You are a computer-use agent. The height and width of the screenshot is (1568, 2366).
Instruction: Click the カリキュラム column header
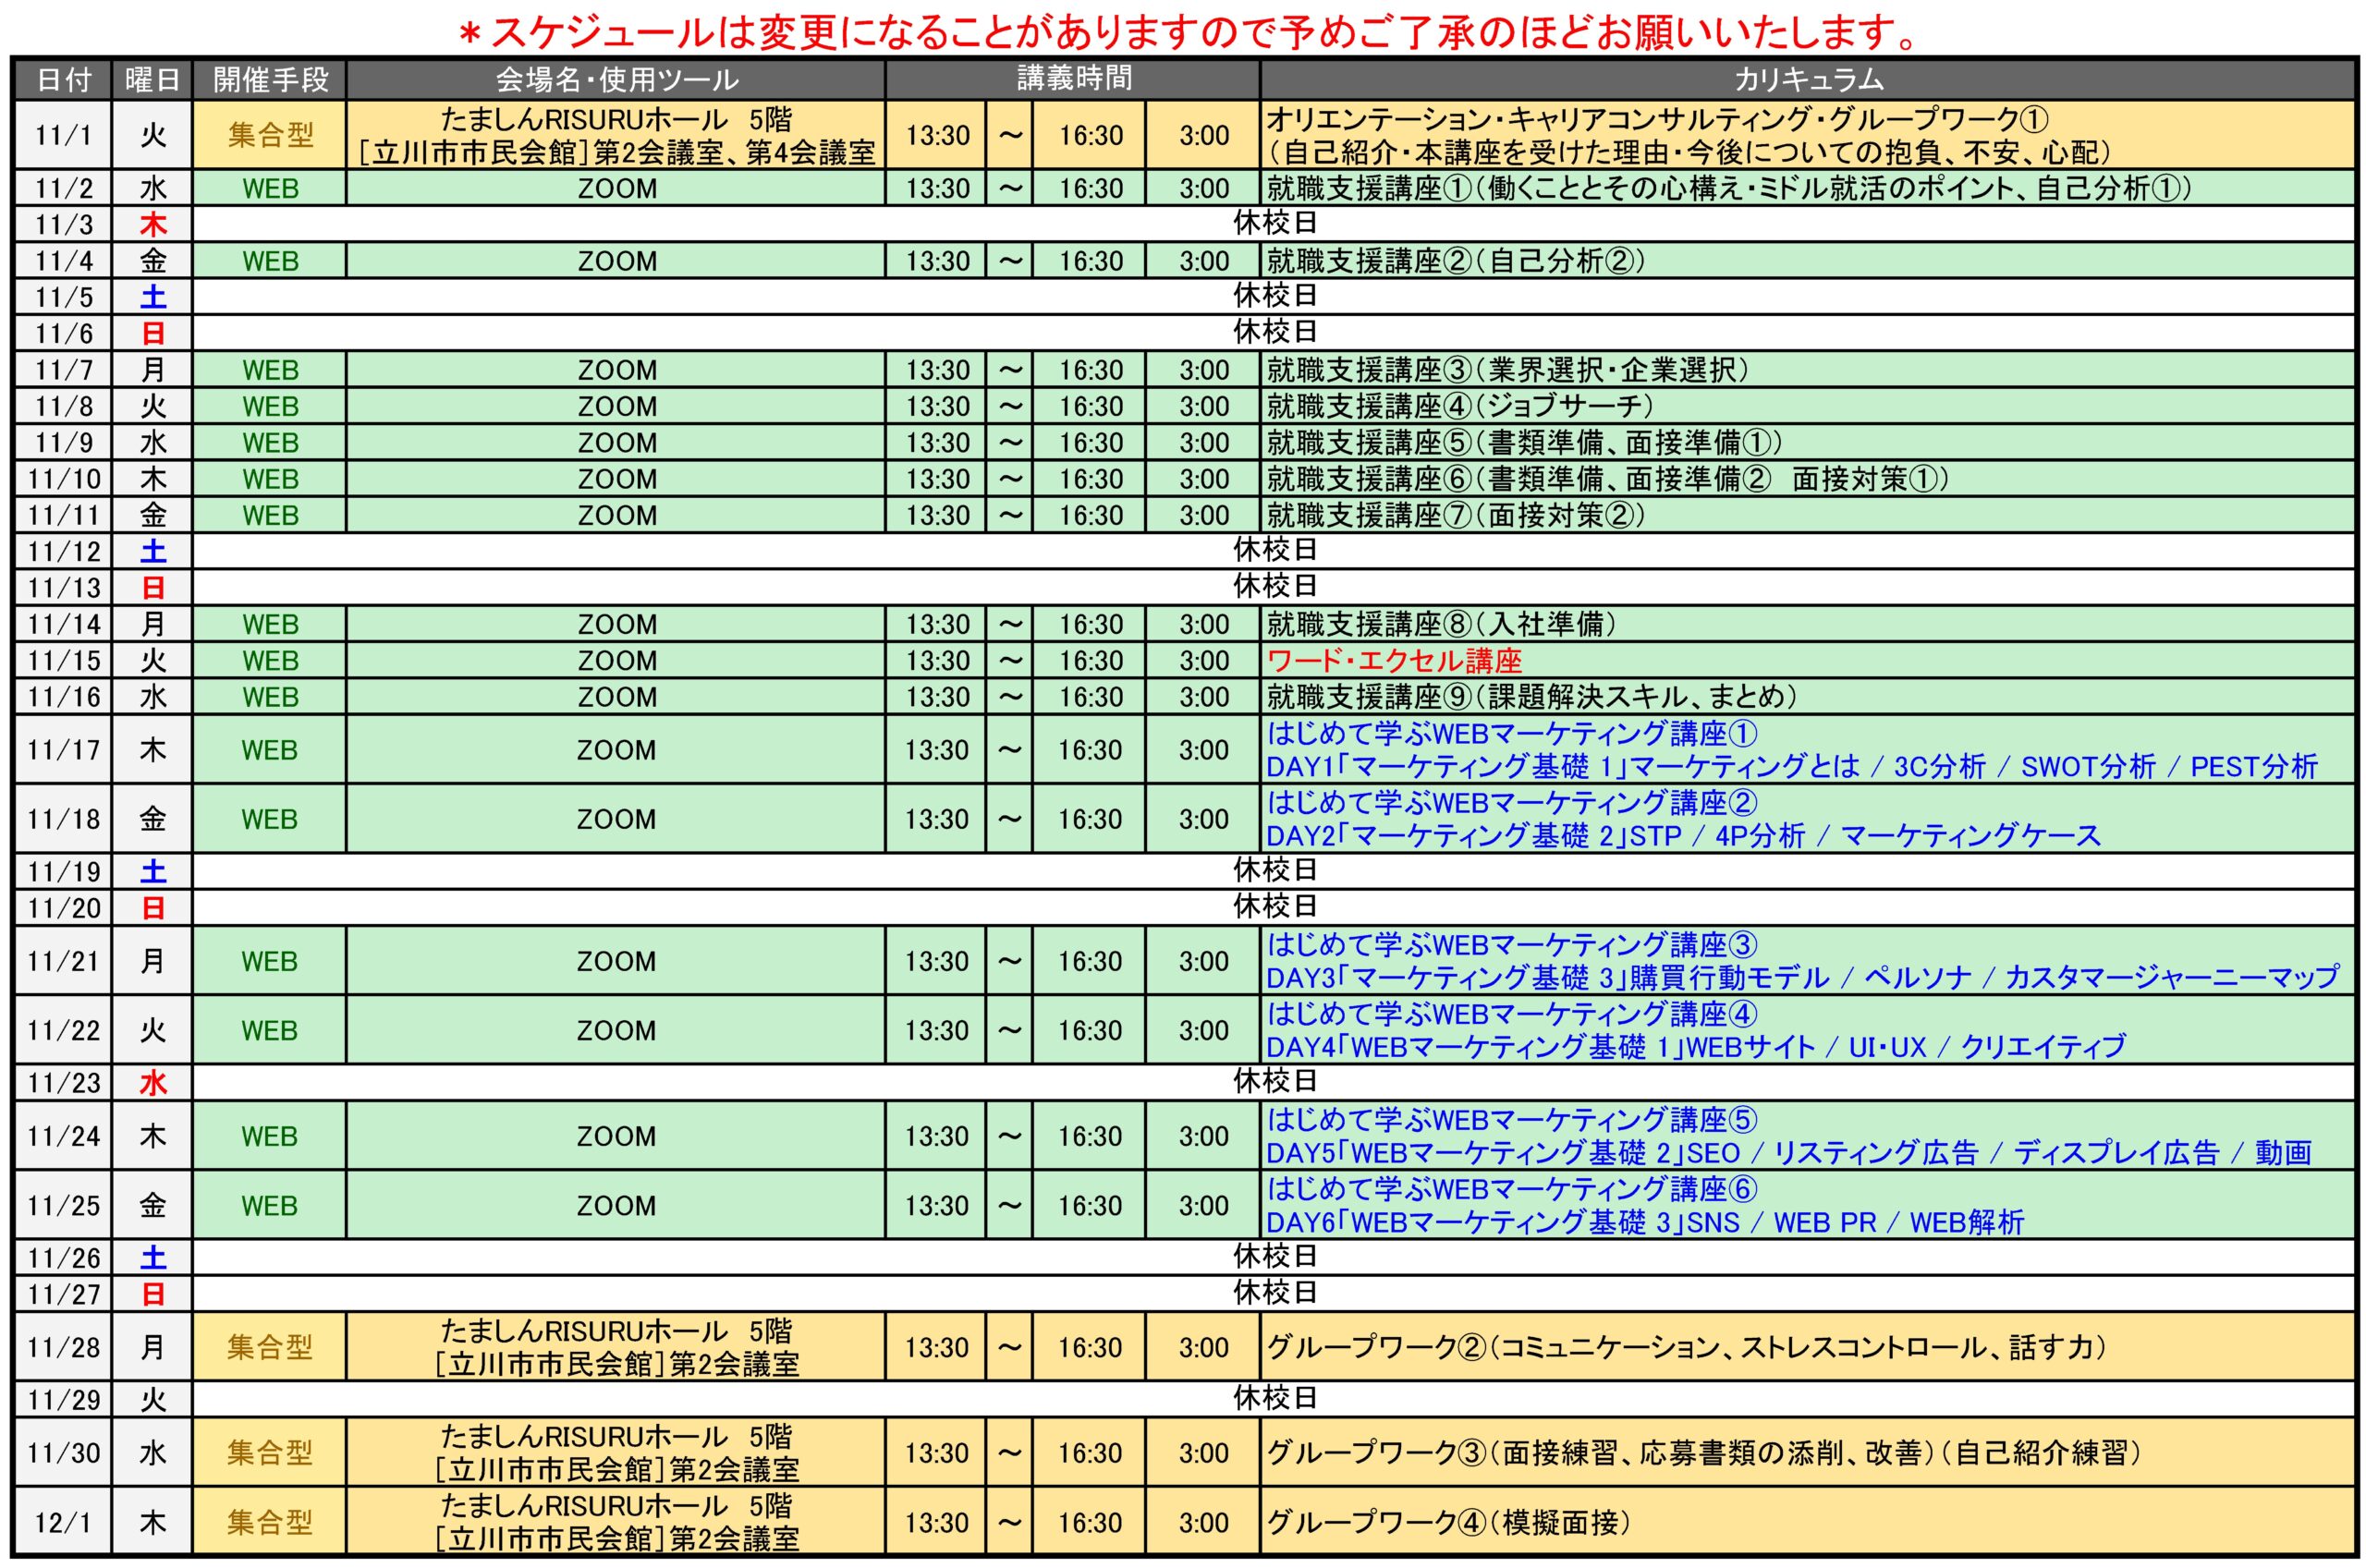(1808, 80)
